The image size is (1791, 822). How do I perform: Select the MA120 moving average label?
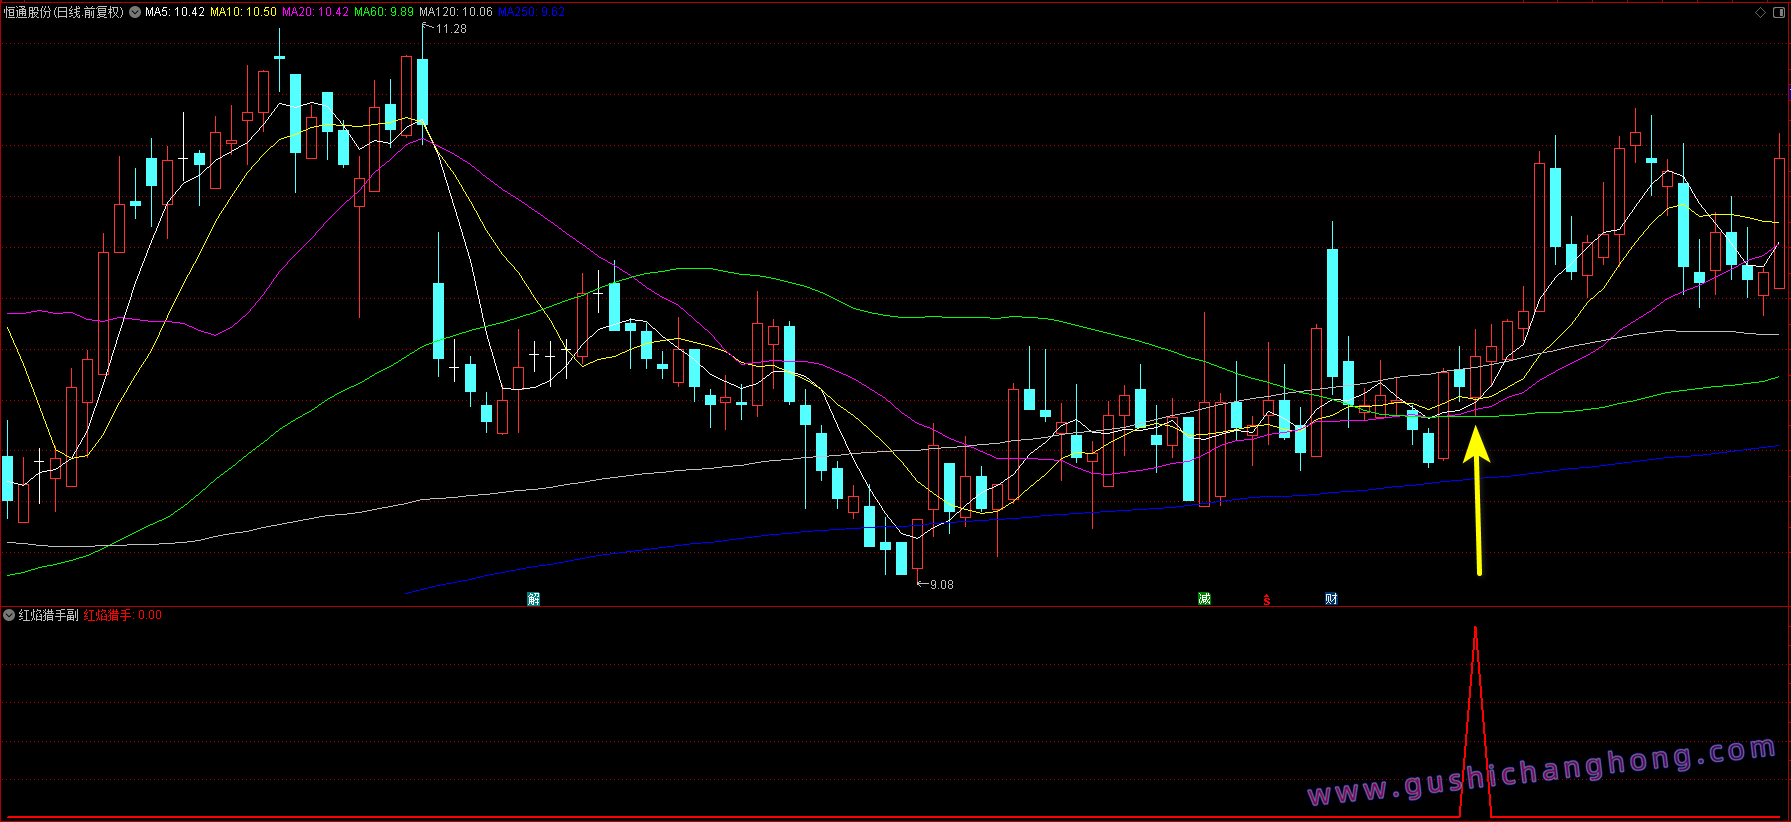pos(456,12)
